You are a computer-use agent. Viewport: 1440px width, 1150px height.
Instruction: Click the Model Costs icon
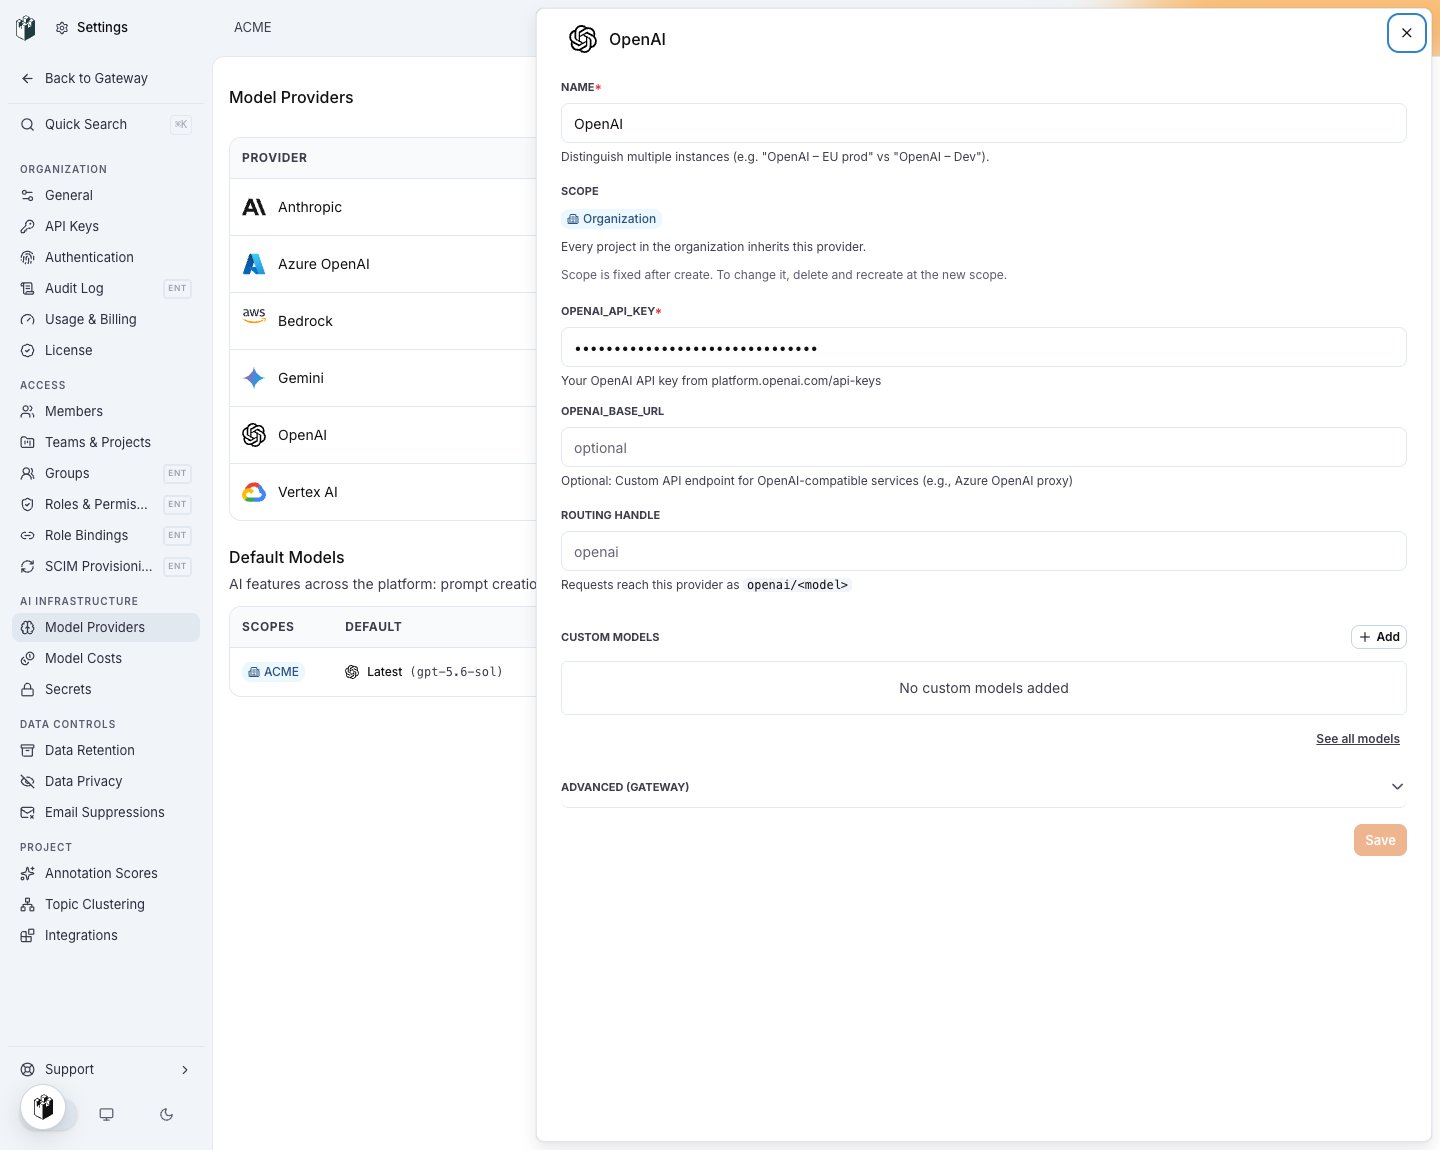coord(28,658)
